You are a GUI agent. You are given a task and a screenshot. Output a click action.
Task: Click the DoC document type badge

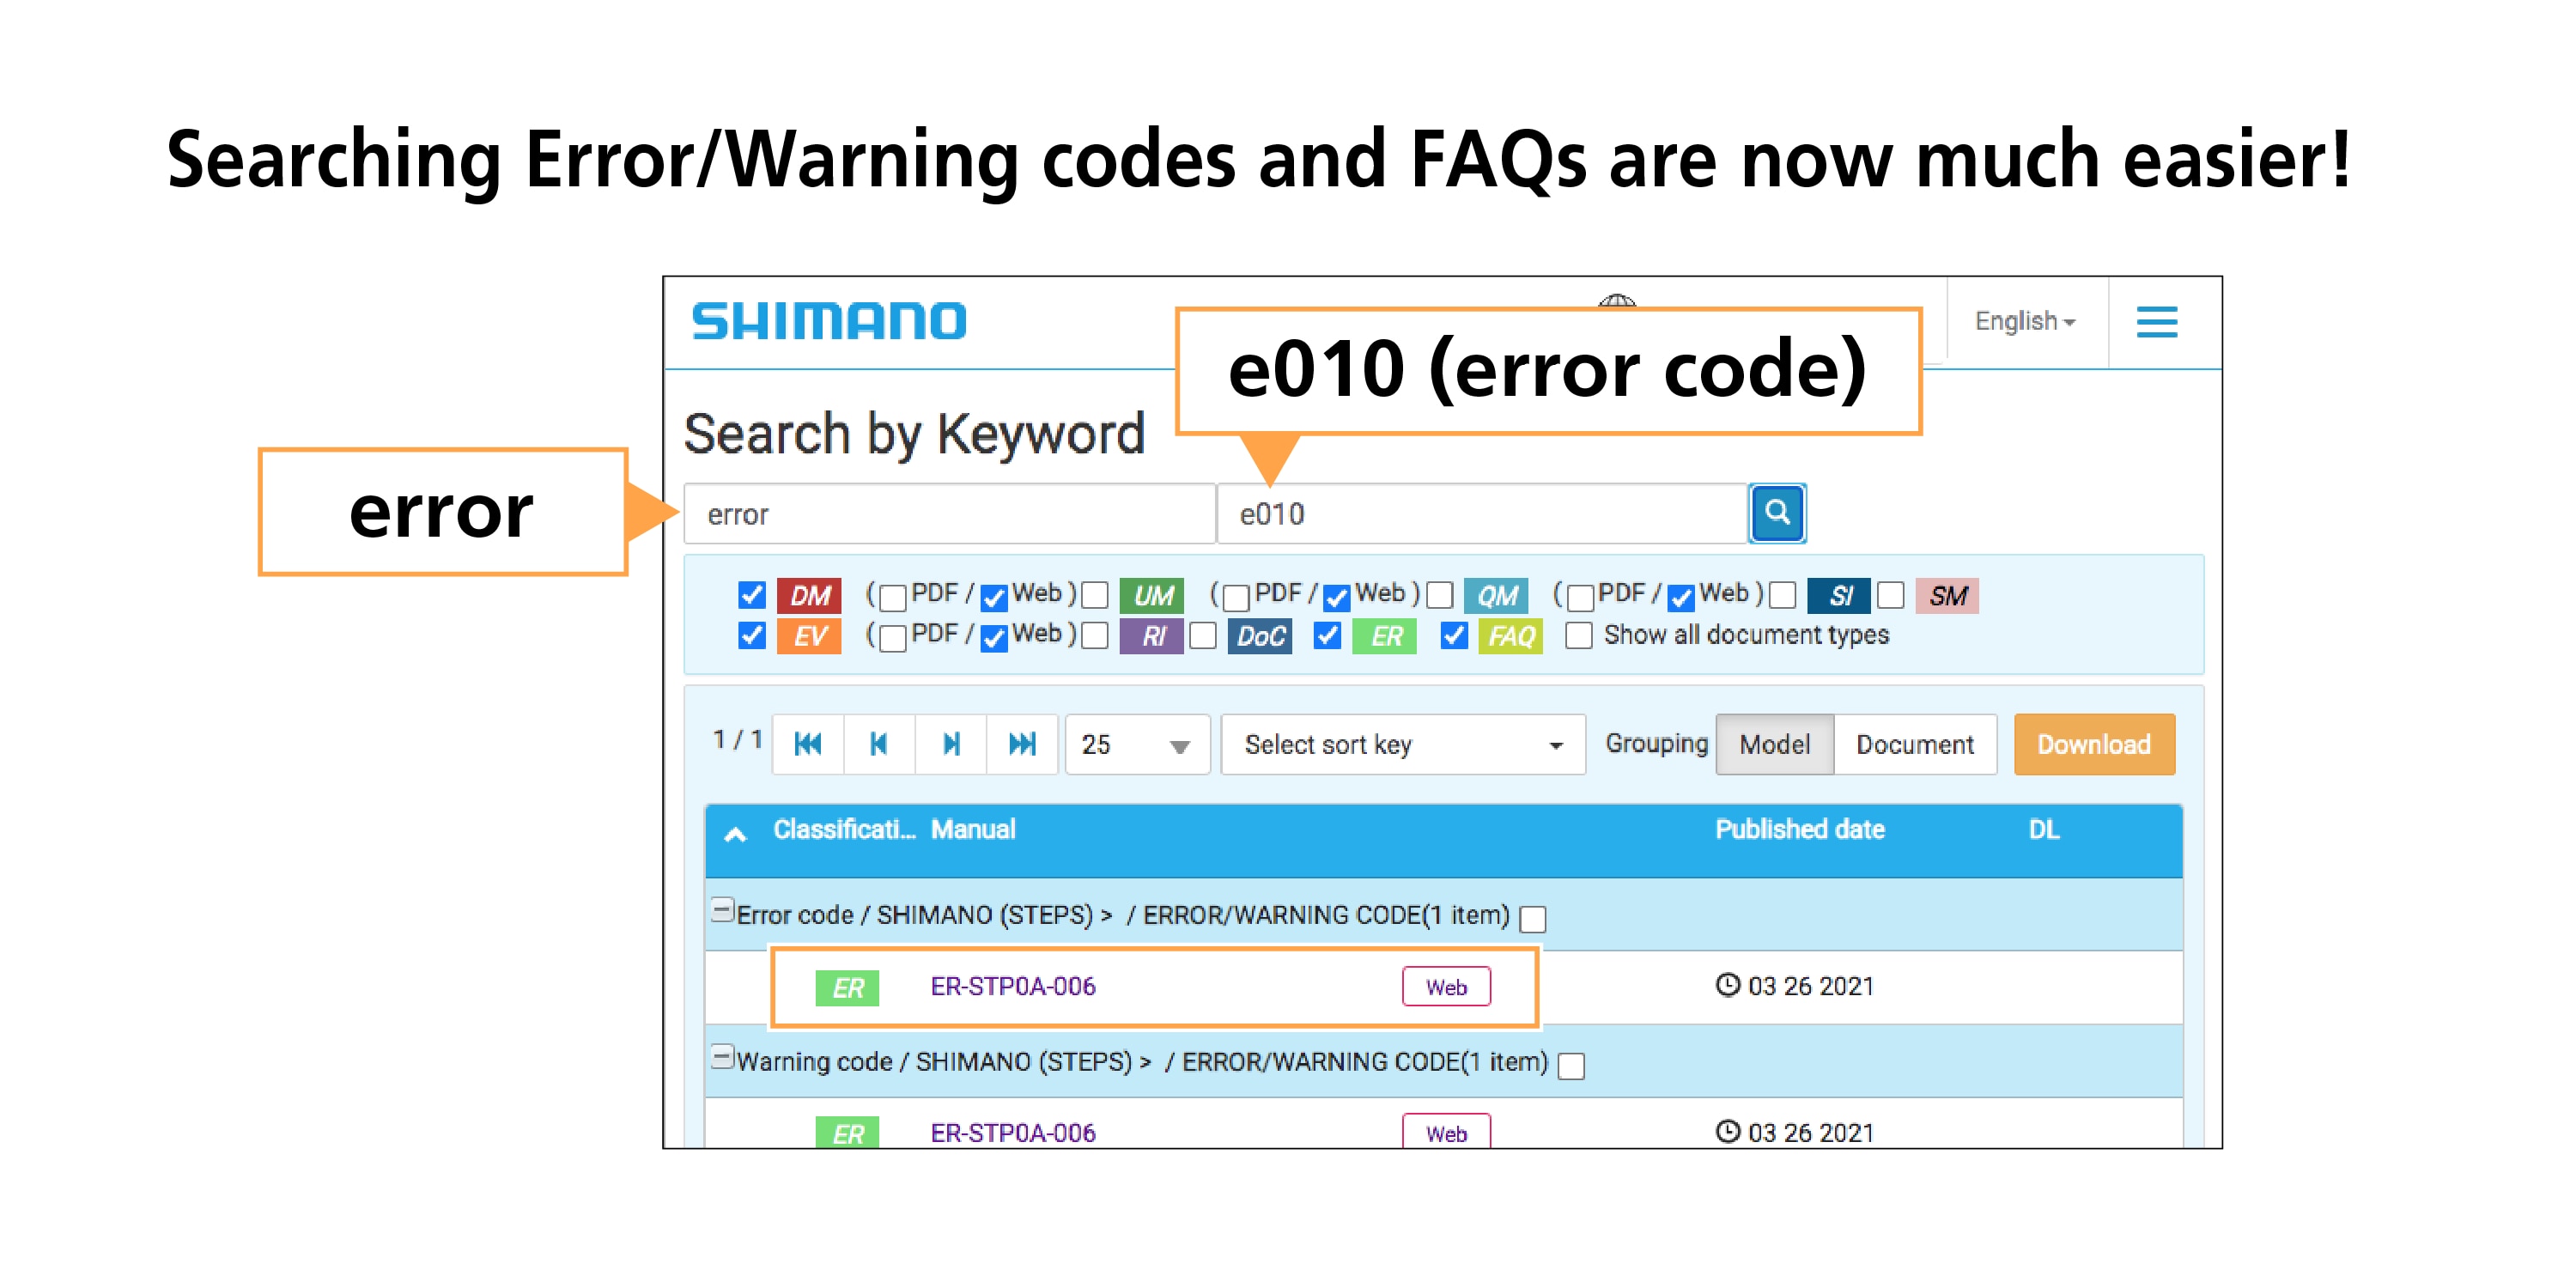click(1260, 636)
